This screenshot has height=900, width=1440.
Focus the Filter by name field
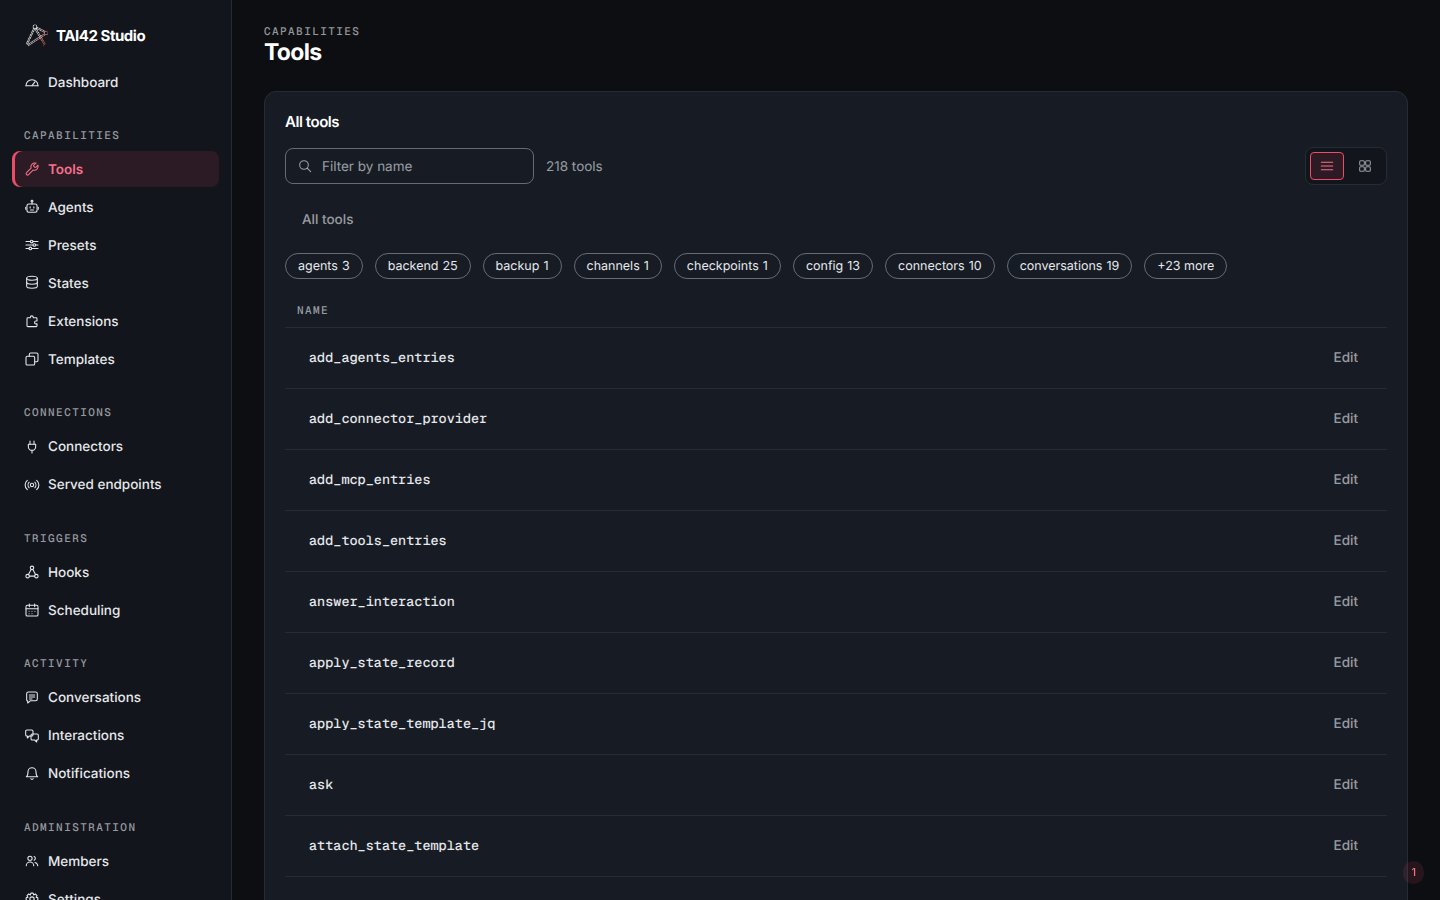pos(409,166)
